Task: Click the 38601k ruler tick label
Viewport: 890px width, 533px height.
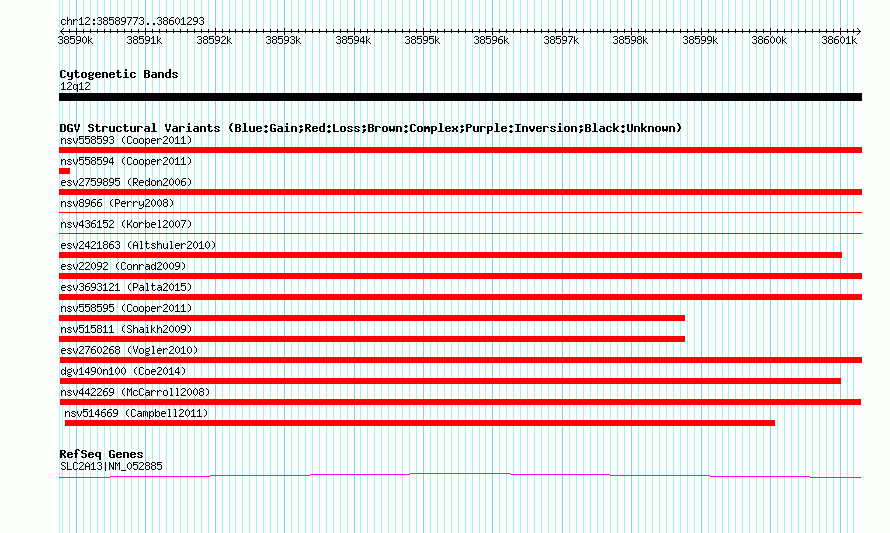Action: click(x=839, y=40)
